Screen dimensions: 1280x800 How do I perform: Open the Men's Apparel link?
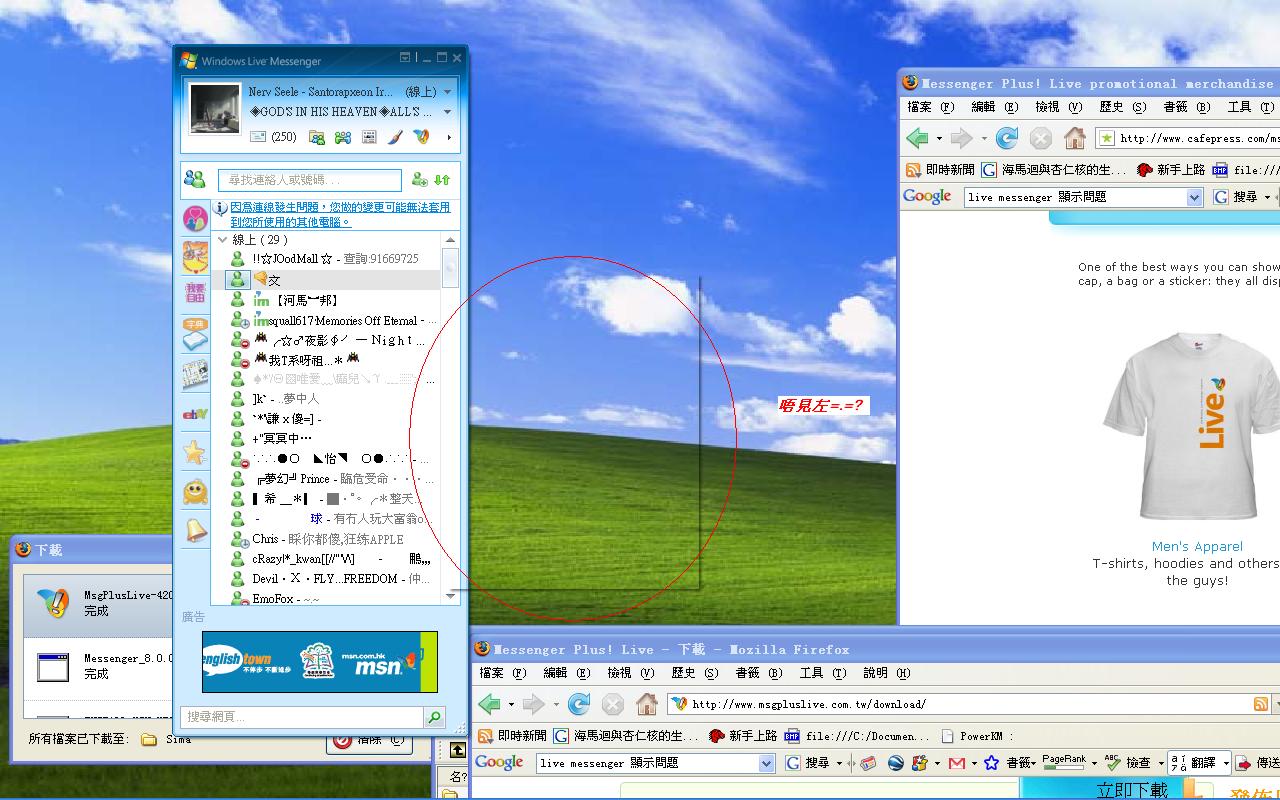pos(1197,546)
